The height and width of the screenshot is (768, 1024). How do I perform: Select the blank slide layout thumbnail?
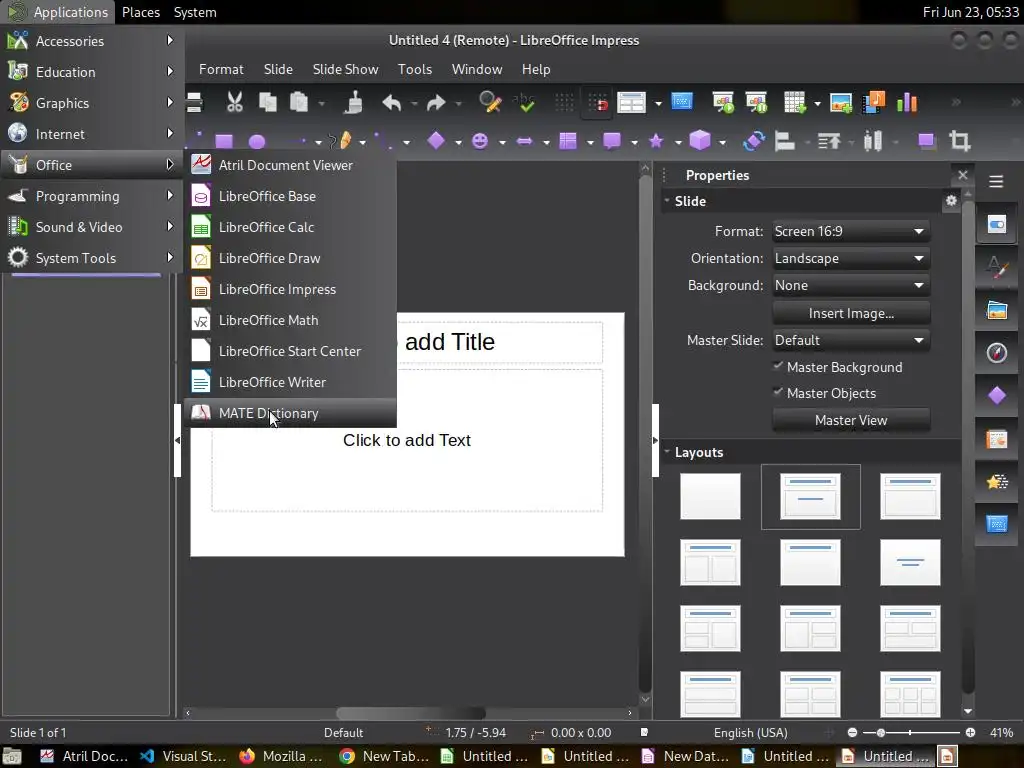[710, 496]
